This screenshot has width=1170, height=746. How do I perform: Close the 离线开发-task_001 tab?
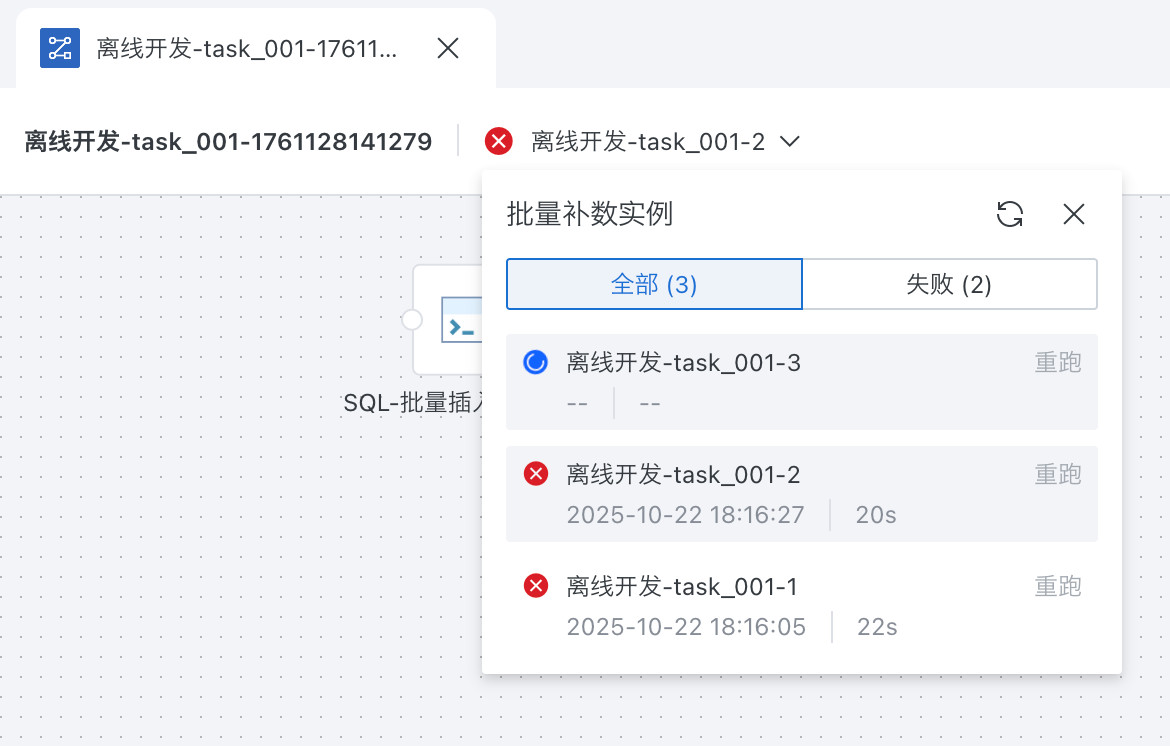[x=448, y=48]
